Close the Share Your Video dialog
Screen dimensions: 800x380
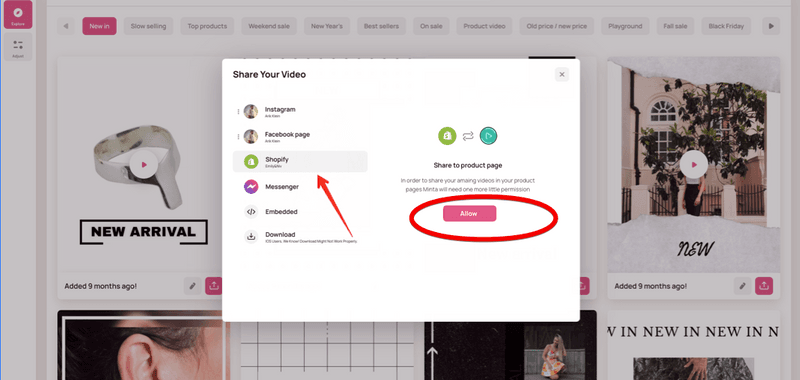tap(562, 74)
